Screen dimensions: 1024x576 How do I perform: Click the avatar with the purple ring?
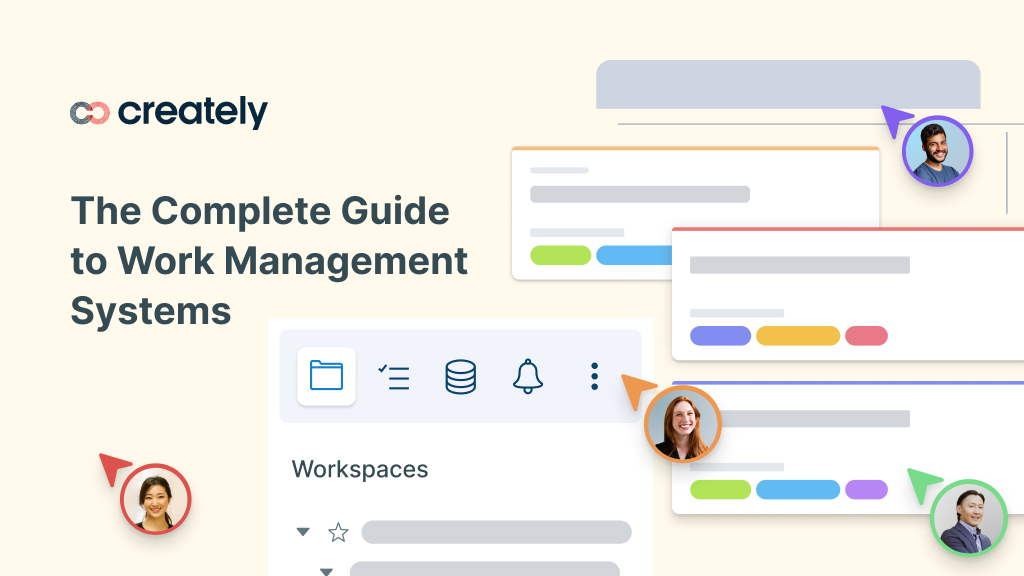937,151
